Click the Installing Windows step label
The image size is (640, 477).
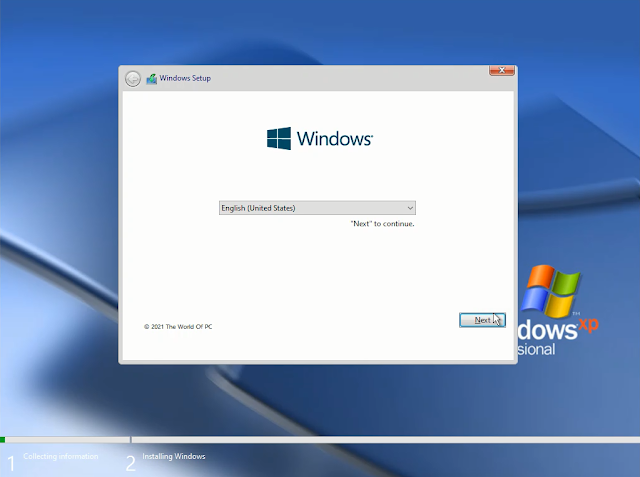tap(173, 456)
